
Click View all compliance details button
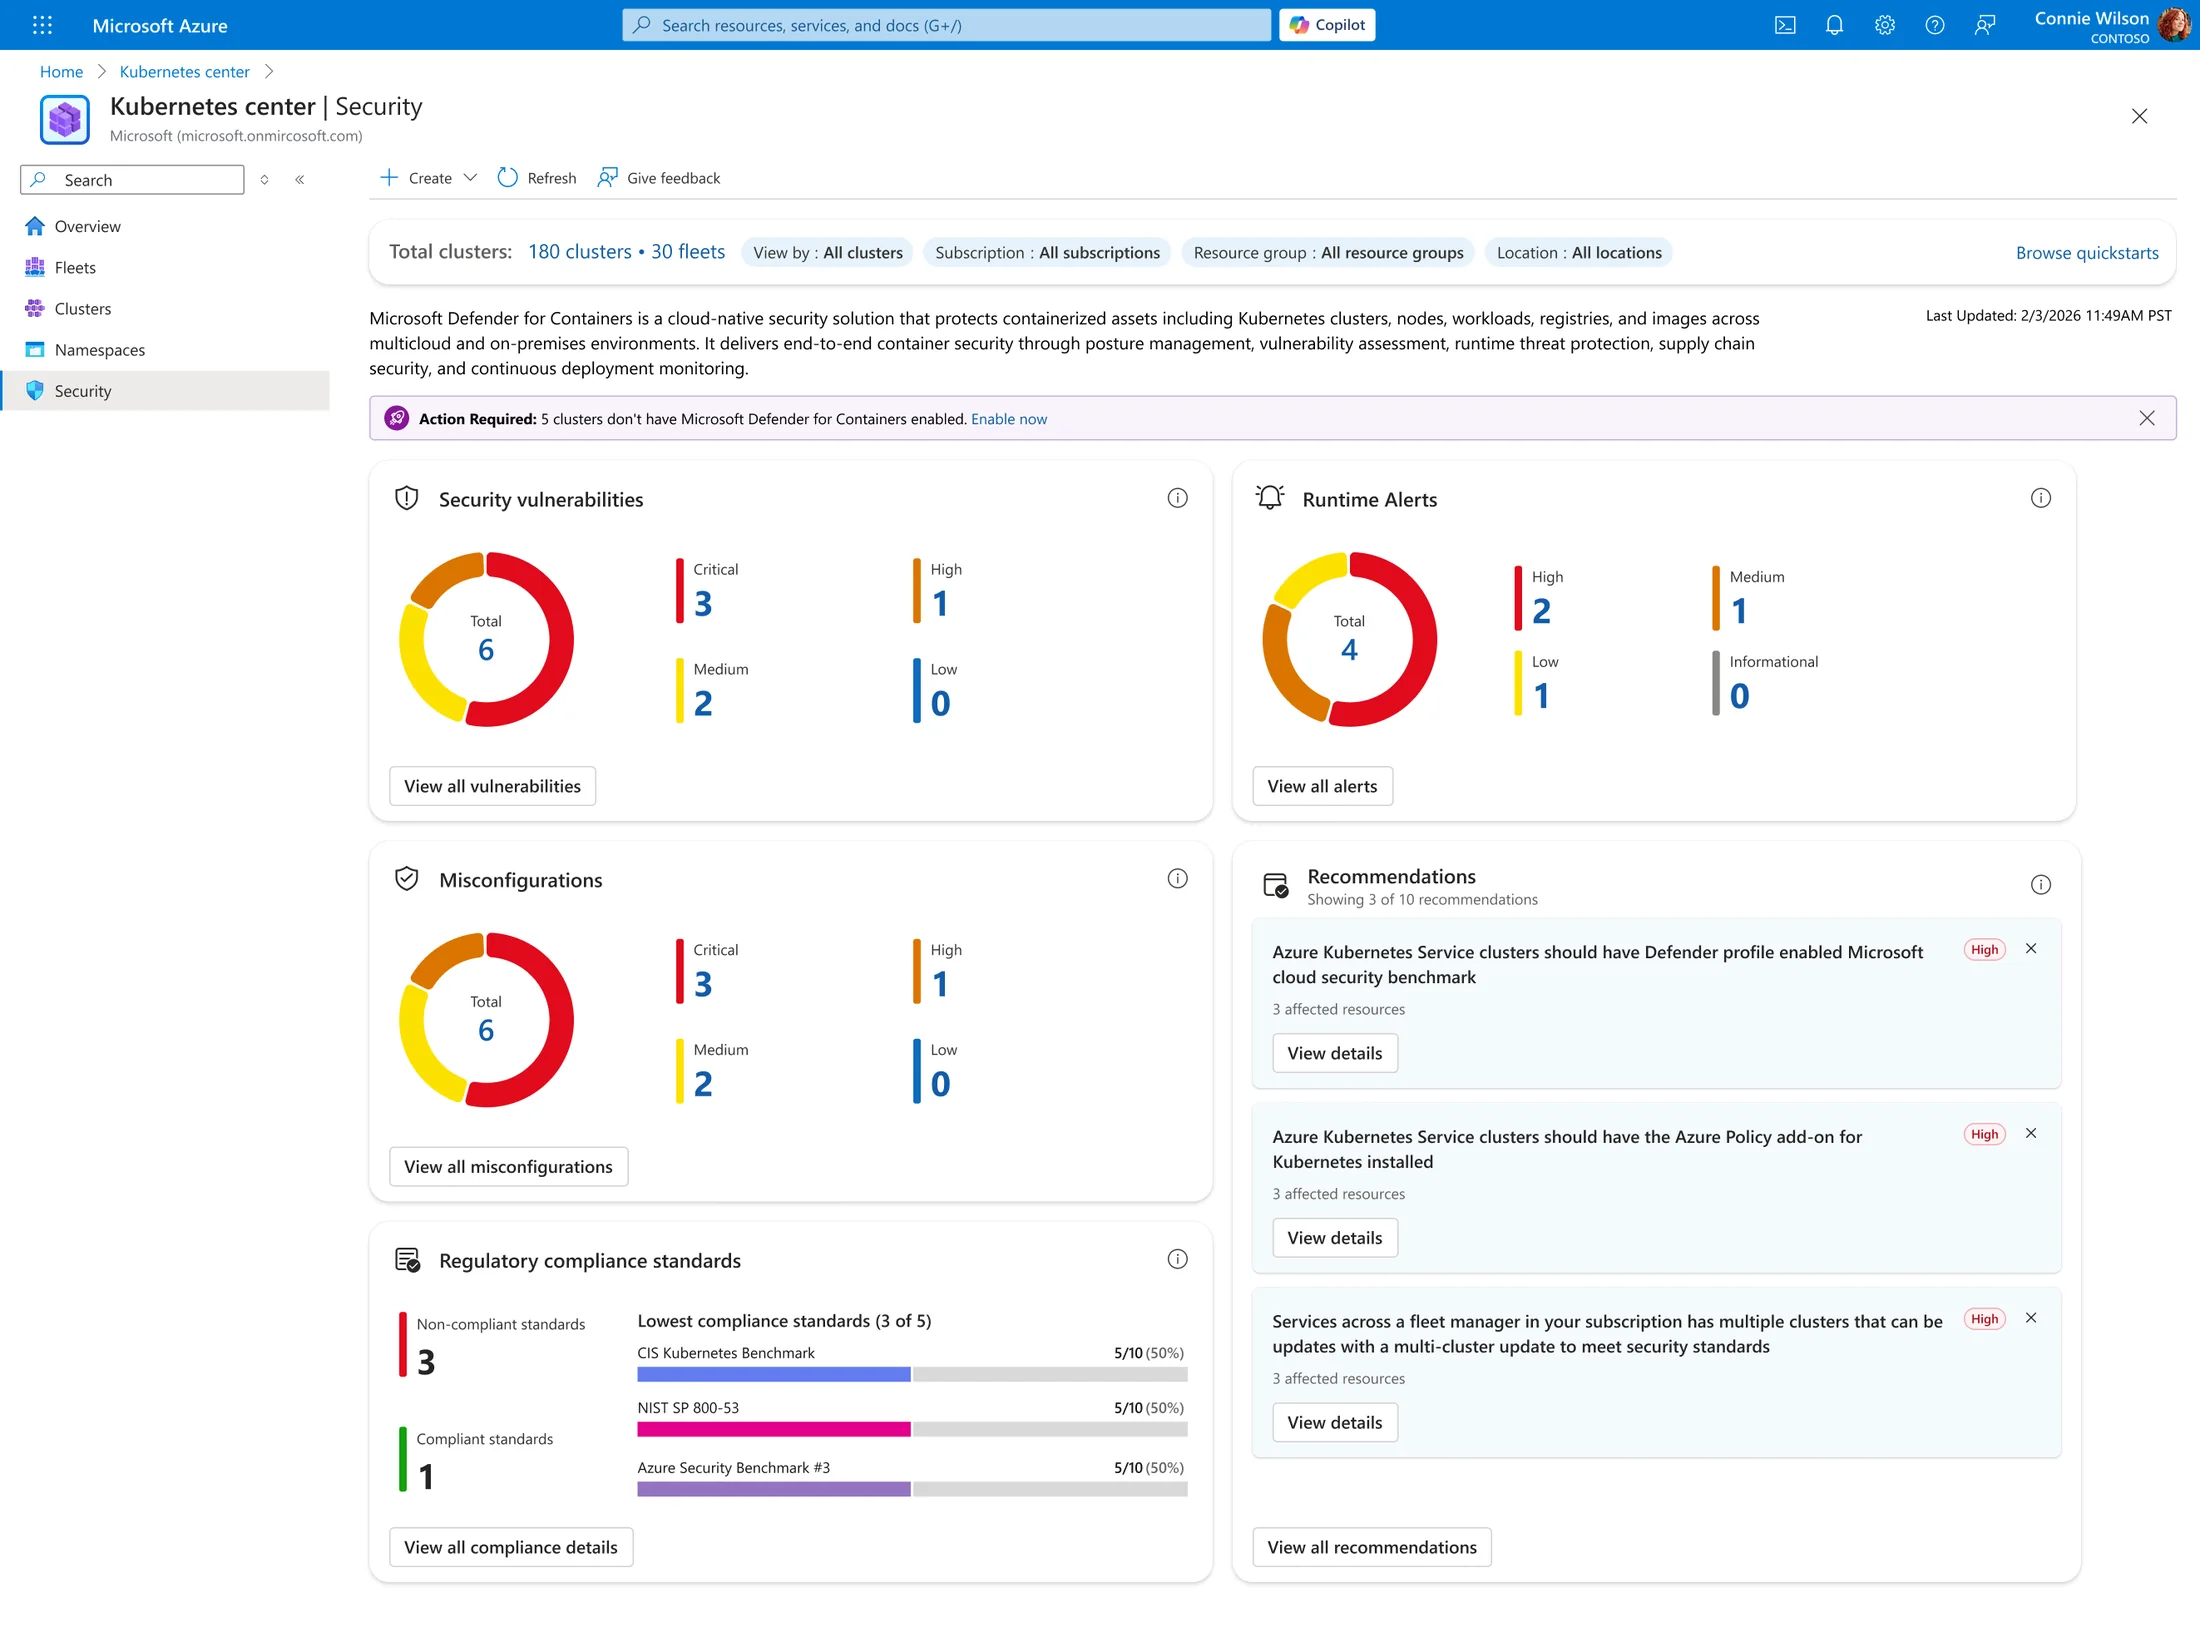coord(510,1546)
